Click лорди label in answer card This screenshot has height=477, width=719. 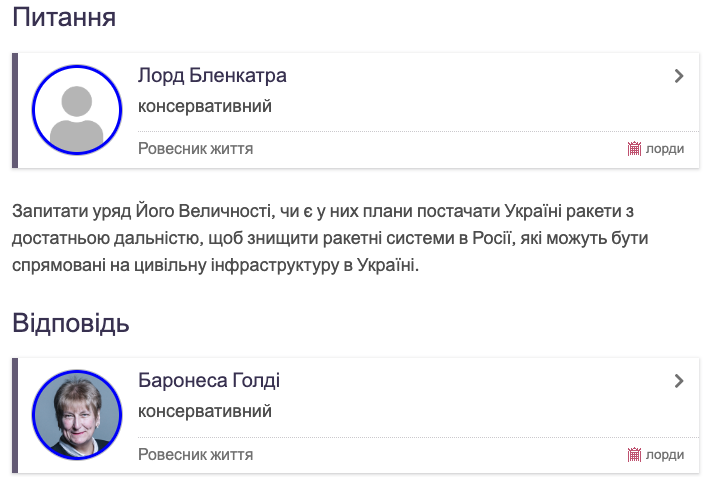click(x=665, y=455)
